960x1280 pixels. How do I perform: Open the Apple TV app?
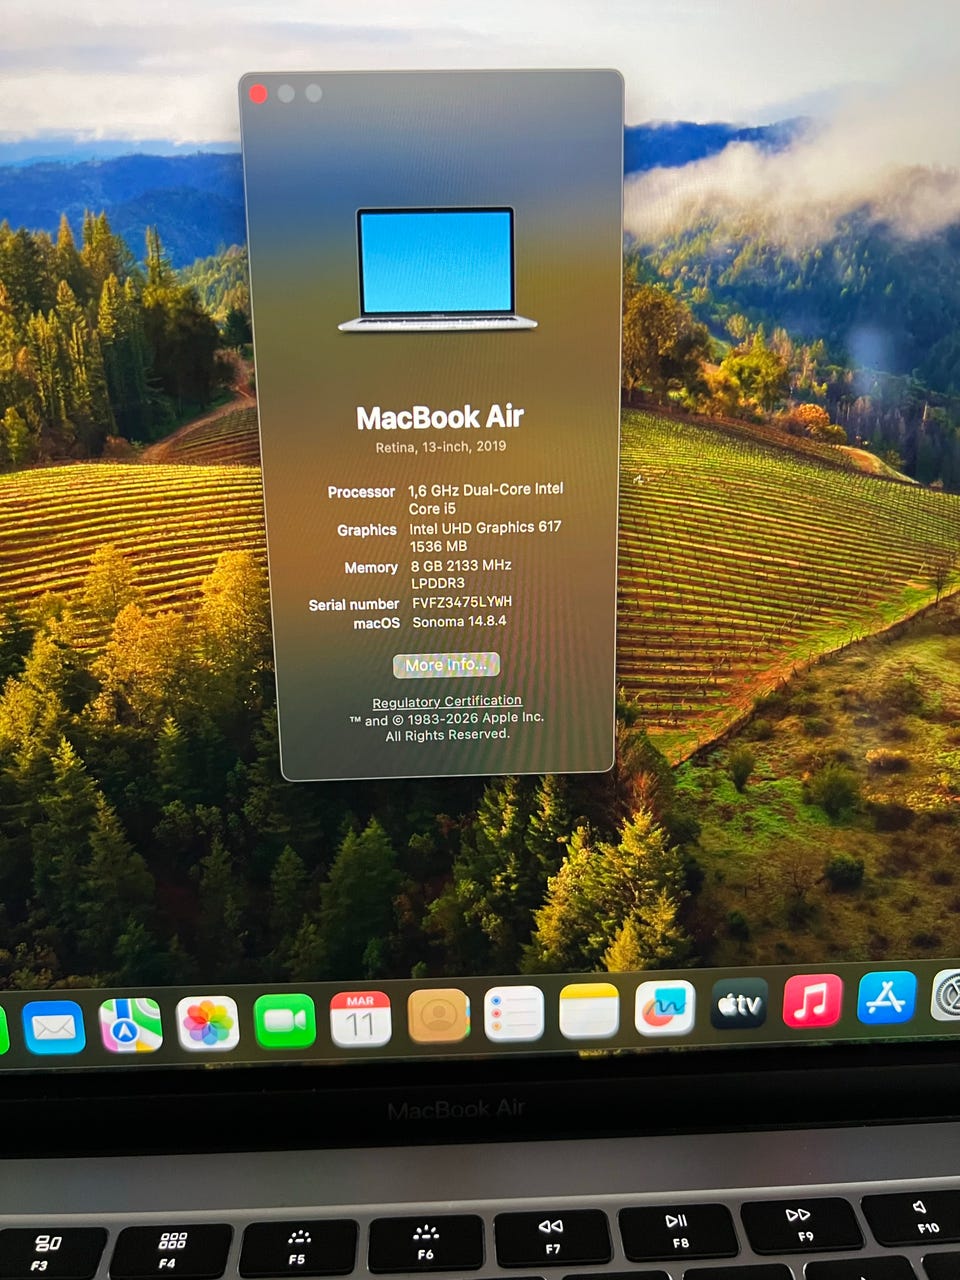coord(739,1004)
